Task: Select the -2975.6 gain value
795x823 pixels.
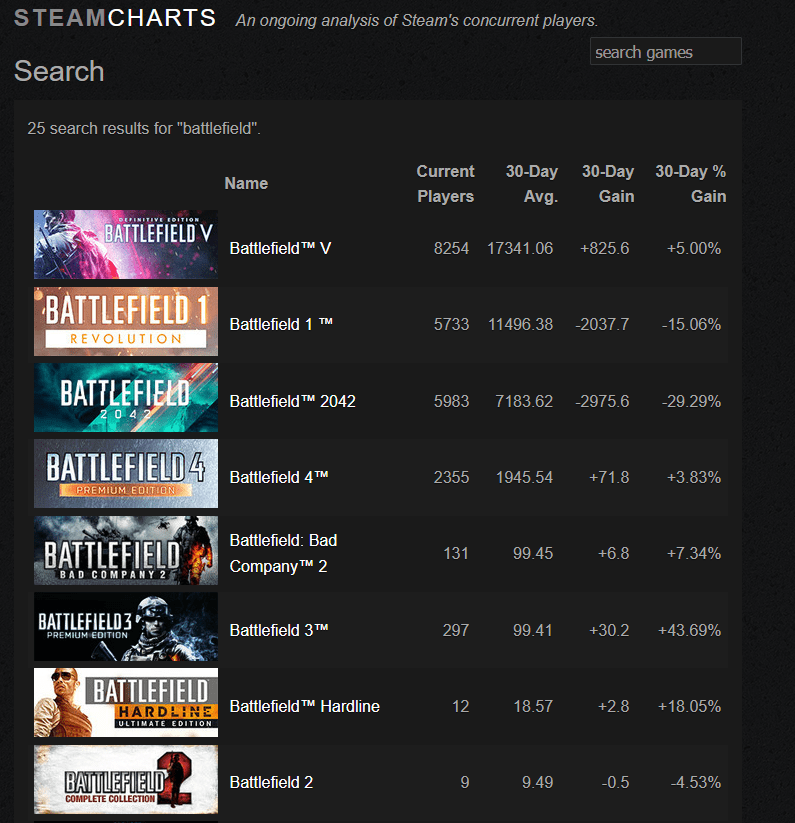Action: [x=602, y=401]
